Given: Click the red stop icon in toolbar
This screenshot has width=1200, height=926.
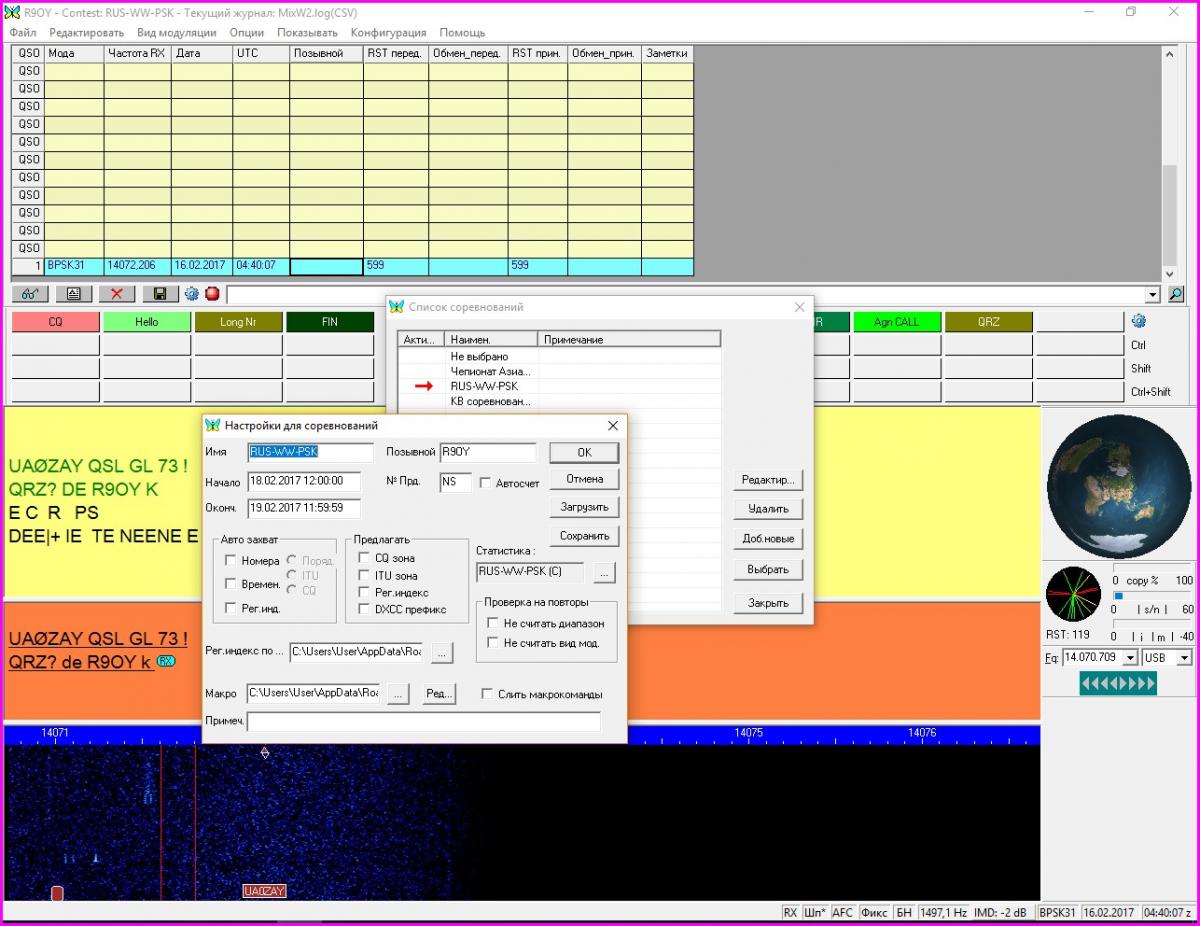Looking at the screenshot, I should (x=212, y=294).
